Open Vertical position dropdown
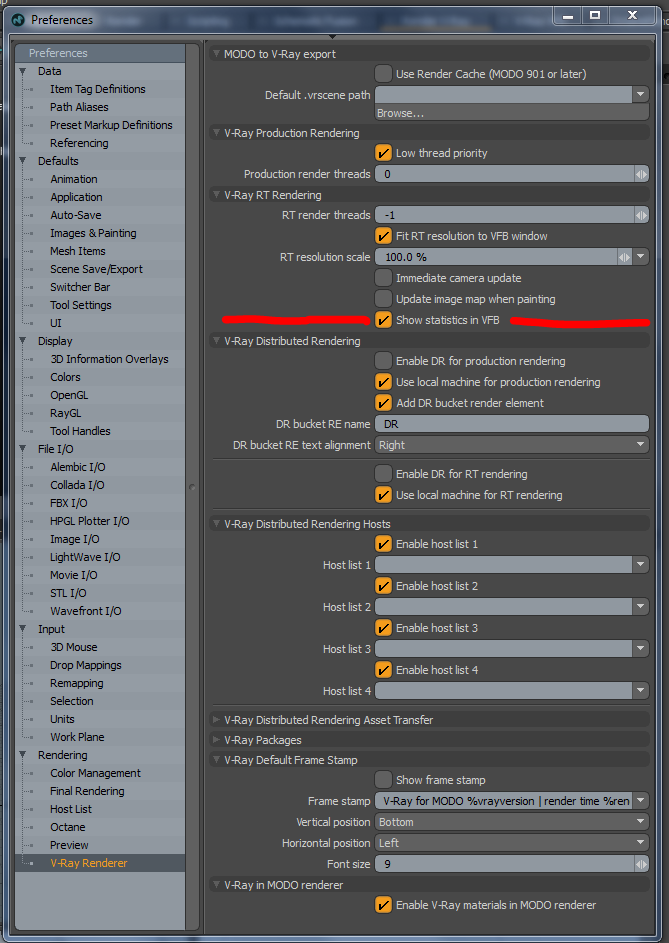Screen dimensions: 669x943 click(x=512, y=822)
